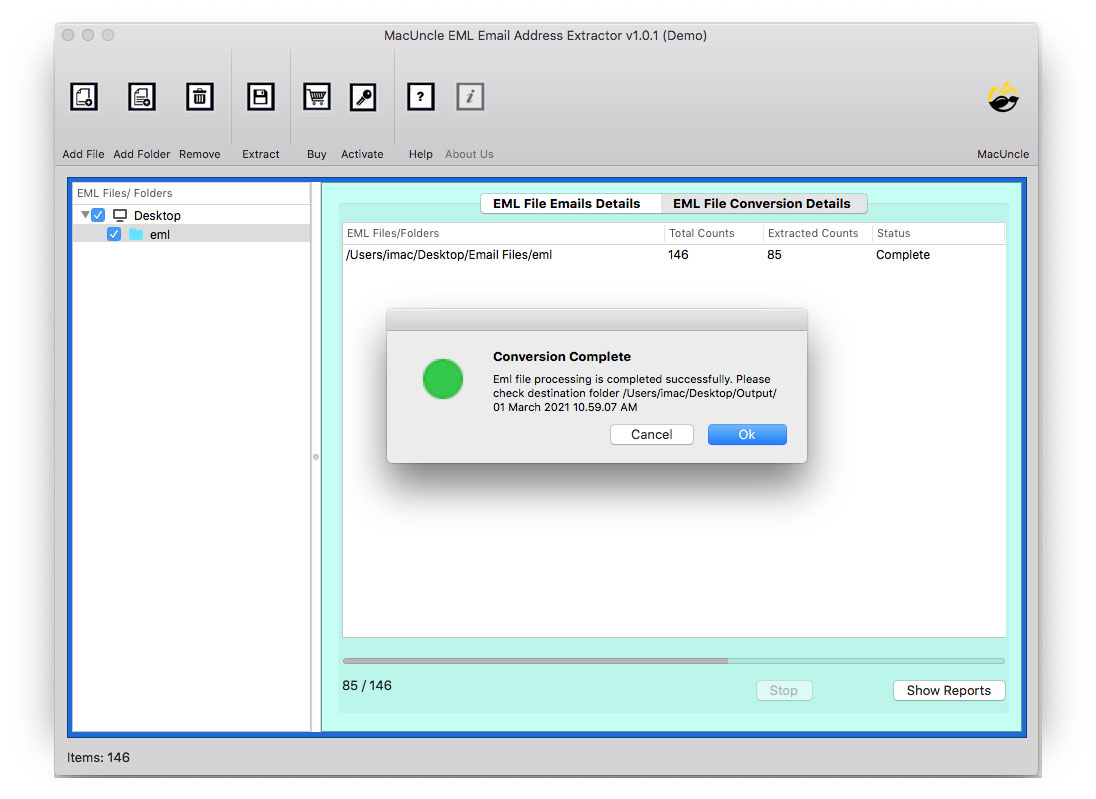This screenshot has width=1096, height=799.
Task: Click the About Us label text
Action: [470, 154]
